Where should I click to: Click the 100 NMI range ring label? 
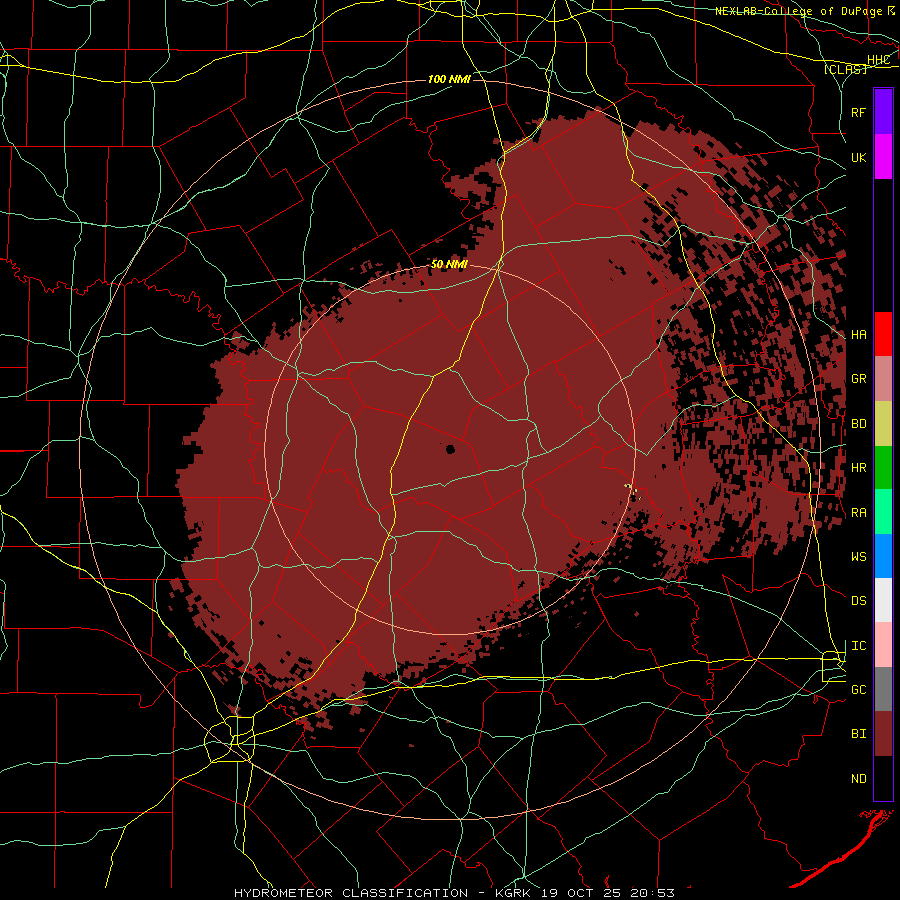tap(449, 79)
